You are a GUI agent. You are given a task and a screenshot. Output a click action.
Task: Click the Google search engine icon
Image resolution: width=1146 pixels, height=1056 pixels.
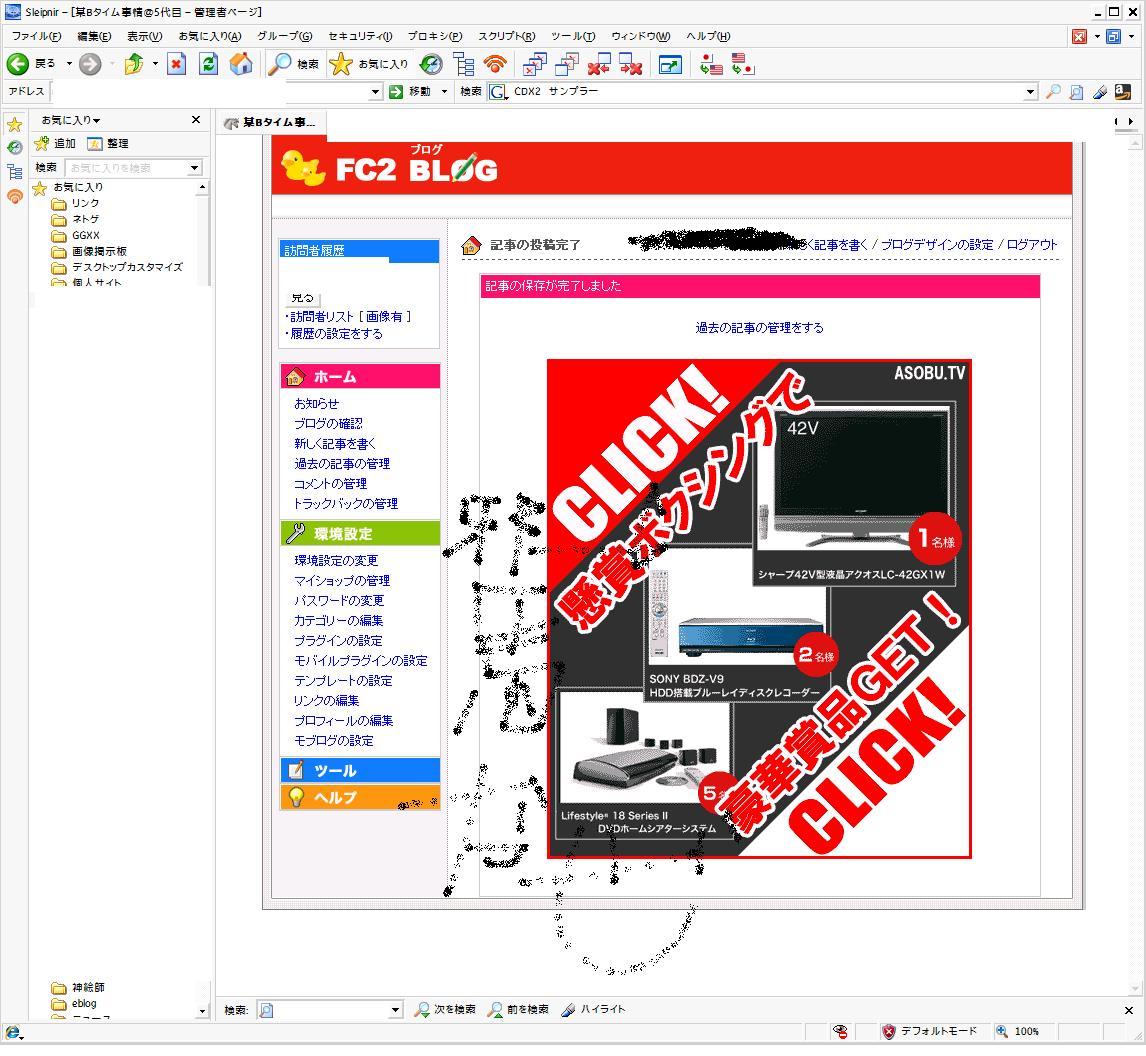pyautogui.click(x=498, y=91)
